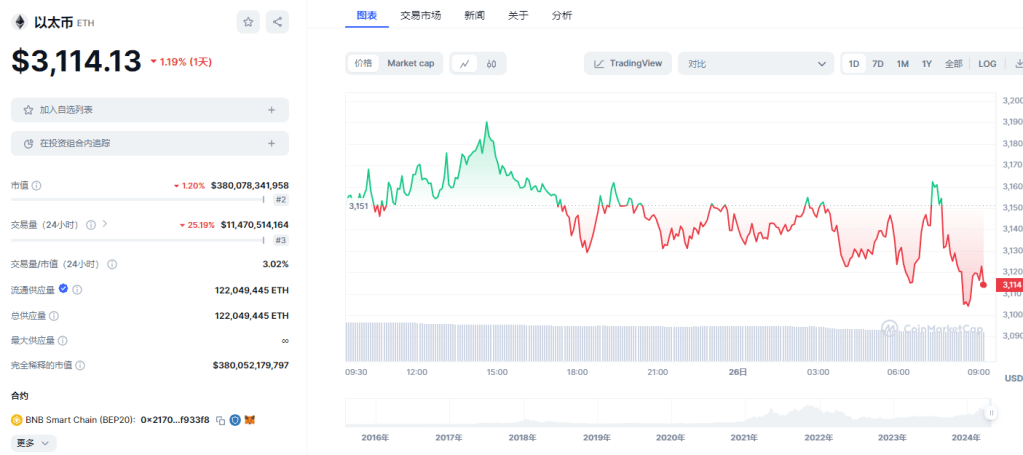
Task: Expand the 更多 contracts dropdown
Action: 33,442
